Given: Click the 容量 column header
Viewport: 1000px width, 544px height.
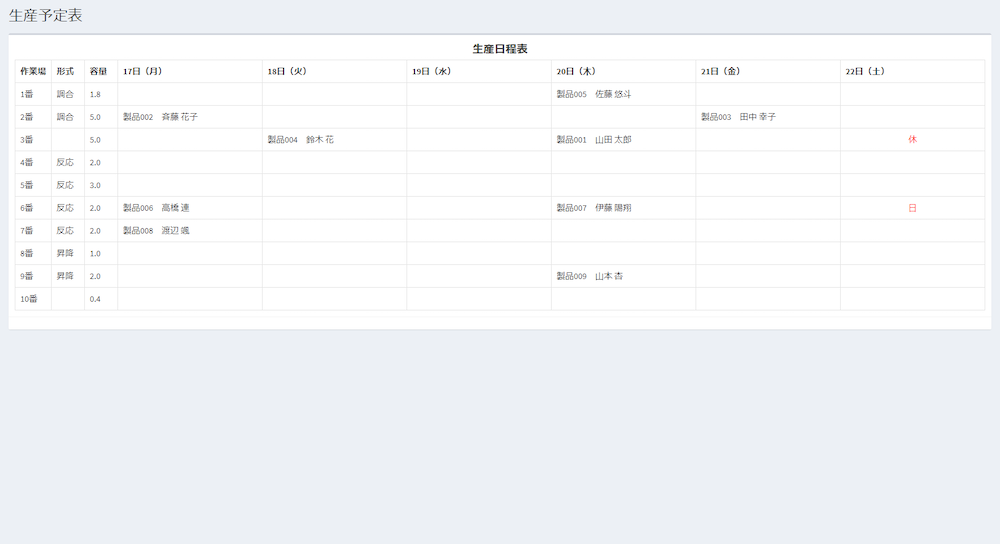Looking at the screenshot, I should click(x=99, y=71).
